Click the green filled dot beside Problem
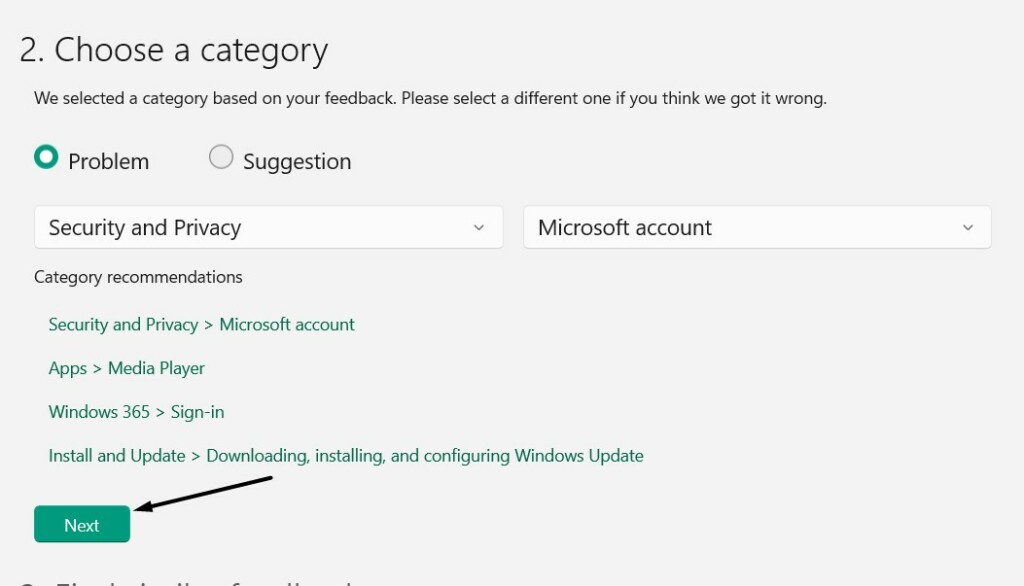The width and height of the screenshot is (1024, 586). pos(46,158)
